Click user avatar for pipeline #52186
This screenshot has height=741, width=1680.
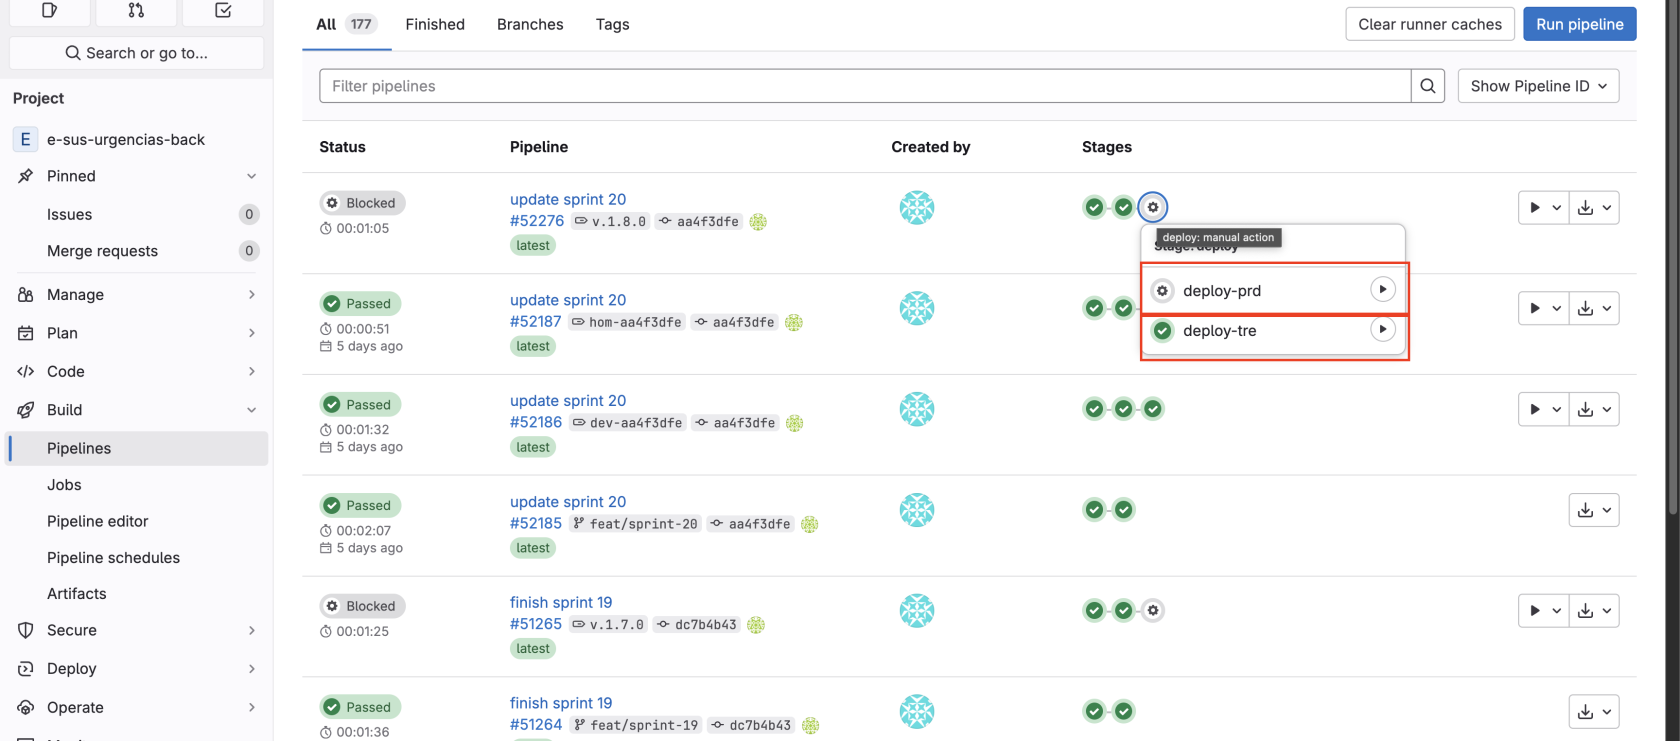tap(916, 409)
